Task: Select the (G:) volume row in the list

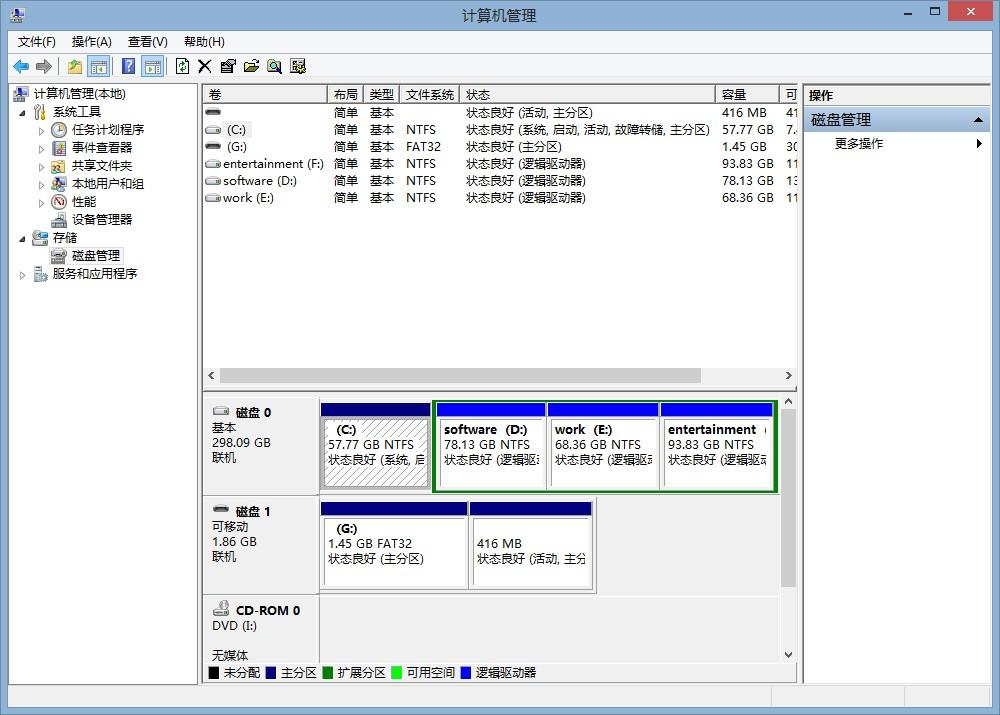Action: tap(500, 147)
